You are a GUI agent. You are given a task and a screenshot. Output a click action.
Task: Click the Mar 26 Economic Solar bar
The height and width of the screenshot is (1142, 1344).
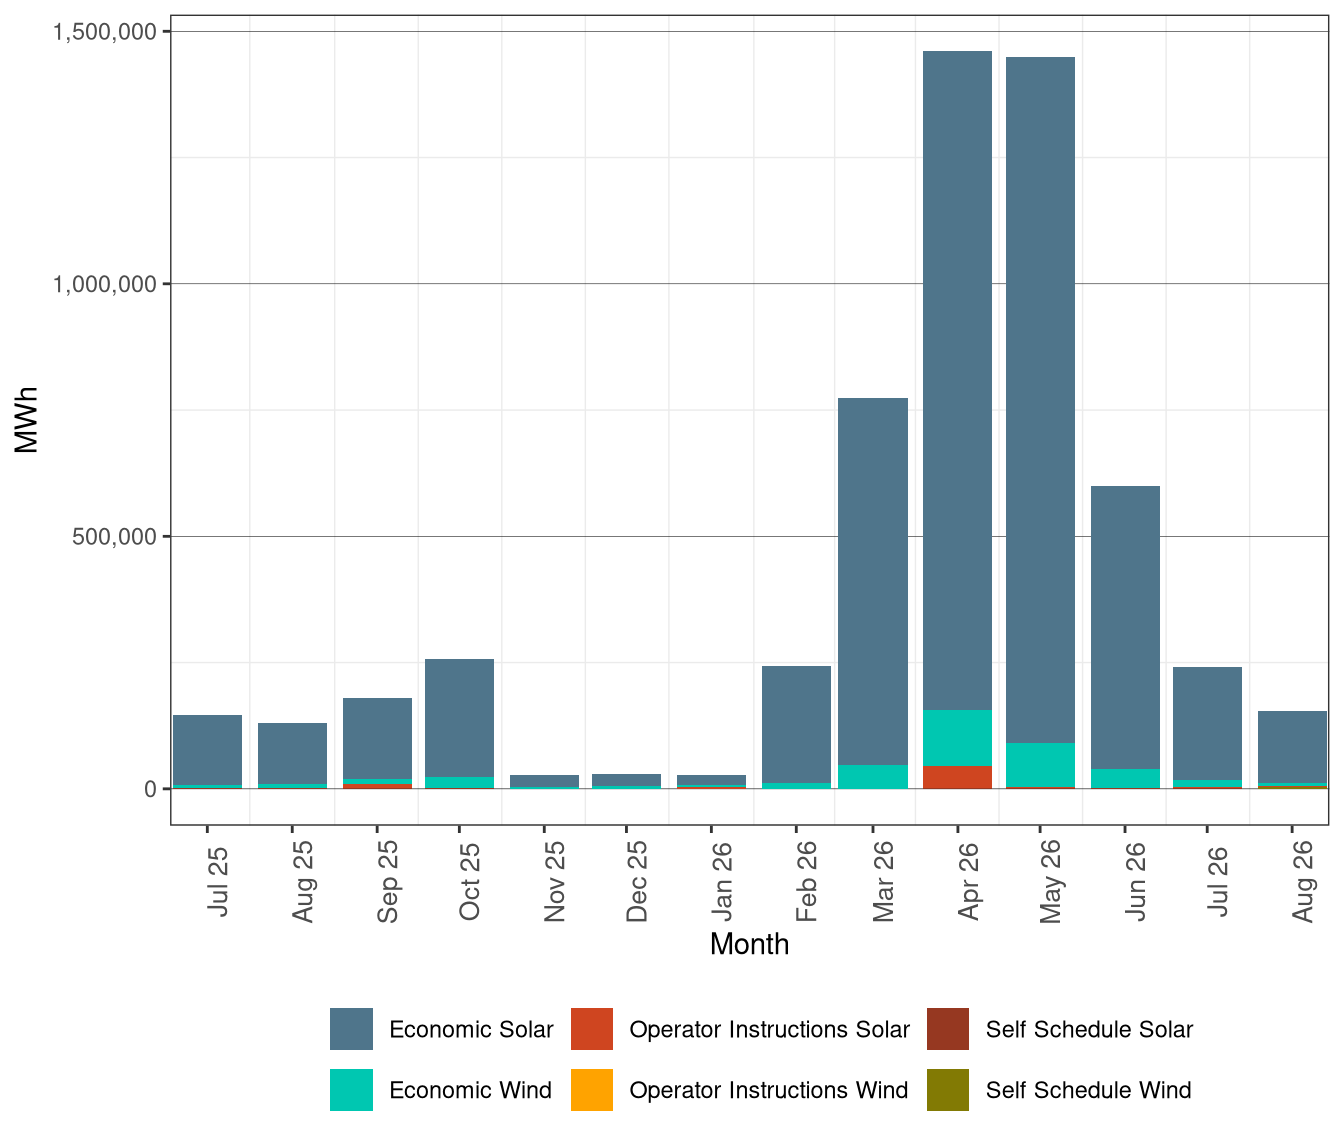pyautogui.click(x=872, y=581)
